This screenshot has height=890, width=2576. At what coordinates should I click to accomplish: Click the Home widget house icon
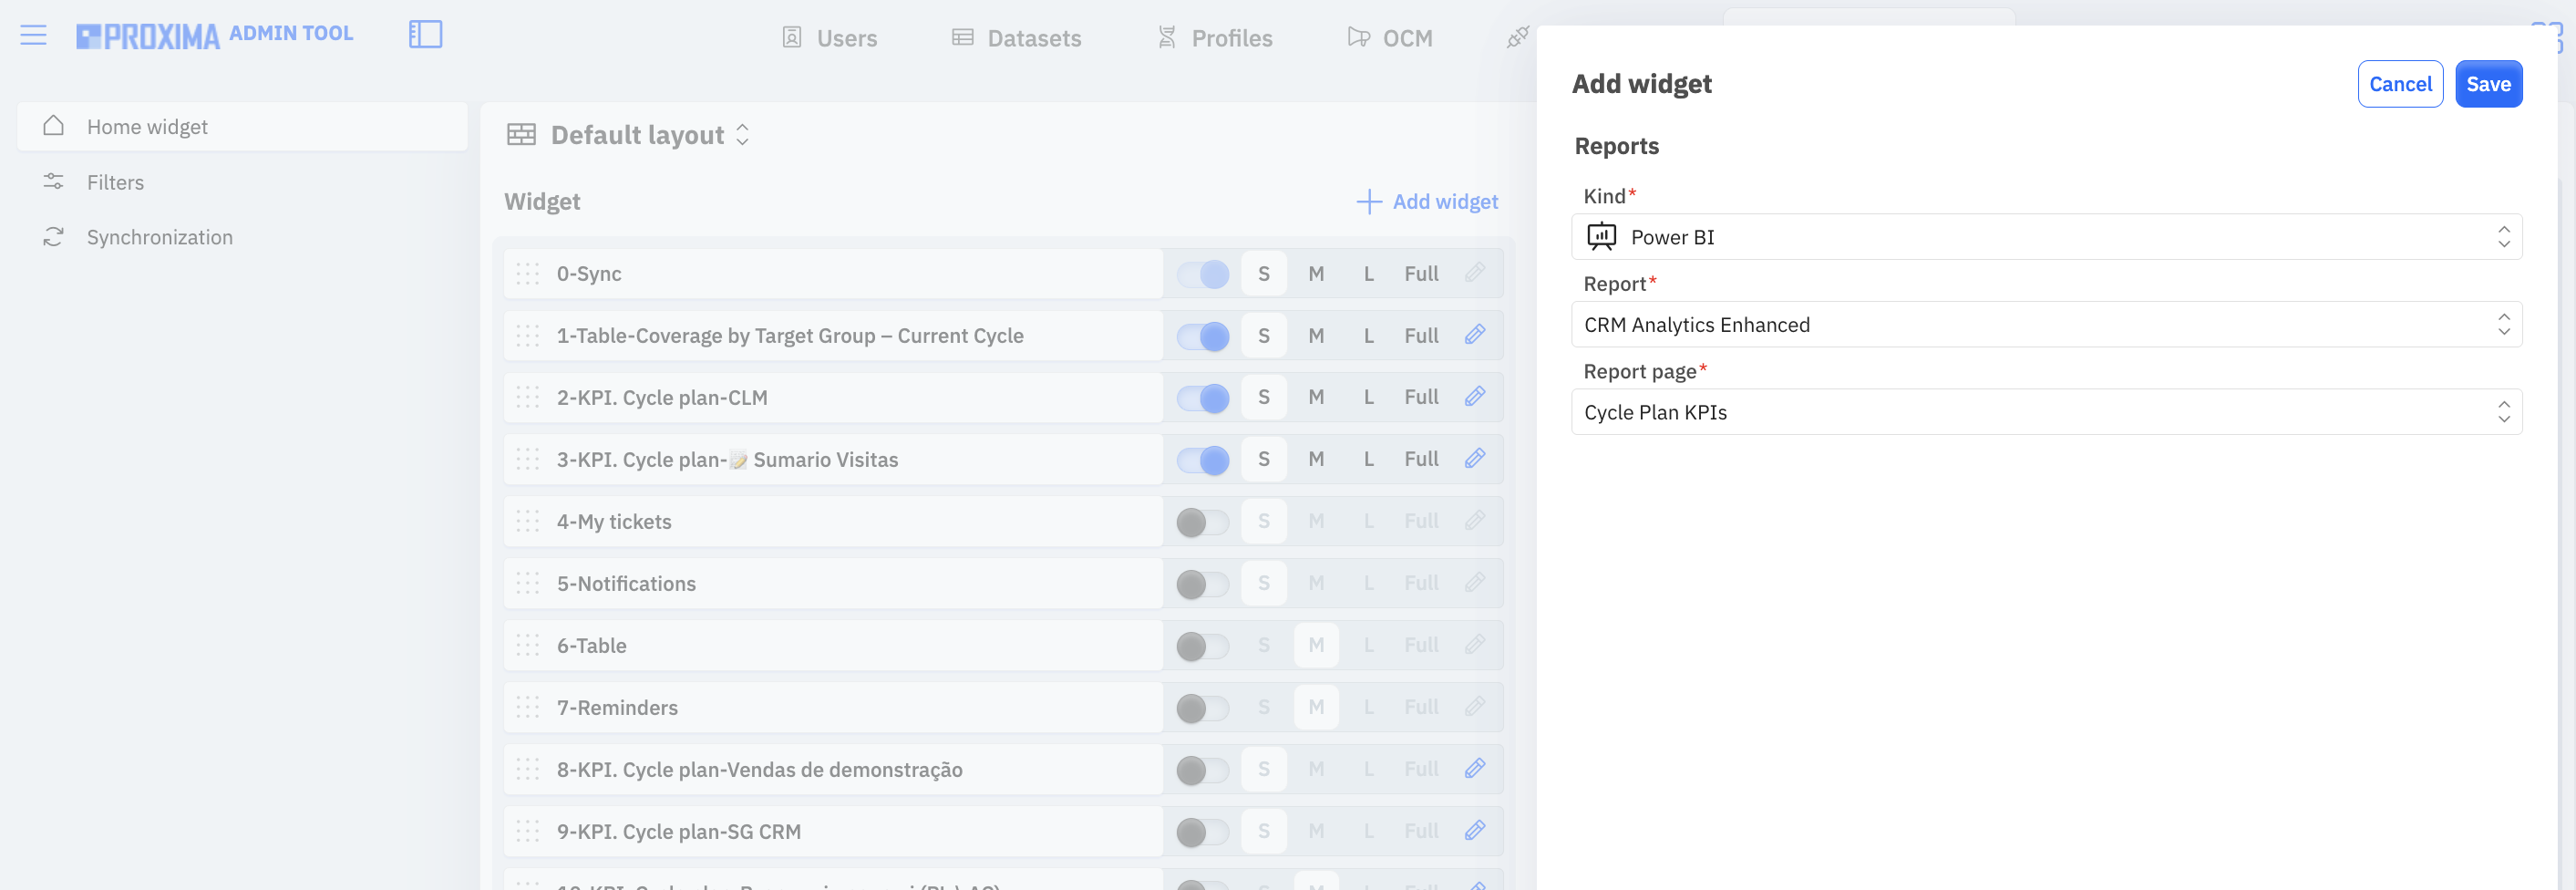(x=54, y=126)
